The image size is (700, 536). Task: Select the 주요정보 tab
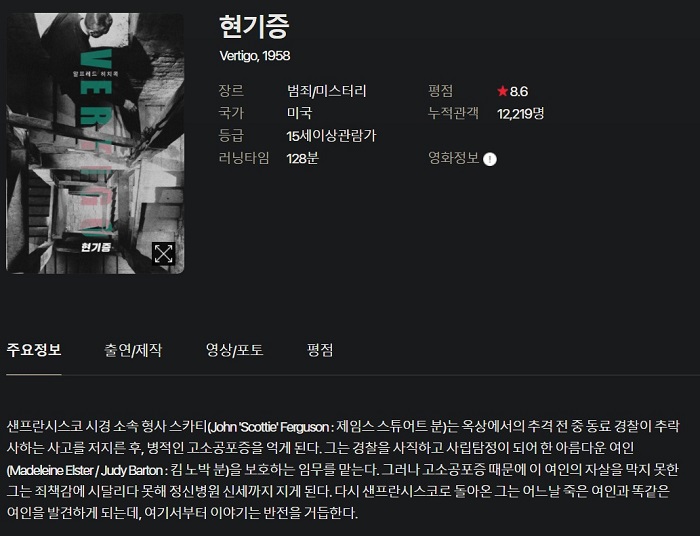pos(34,349)
